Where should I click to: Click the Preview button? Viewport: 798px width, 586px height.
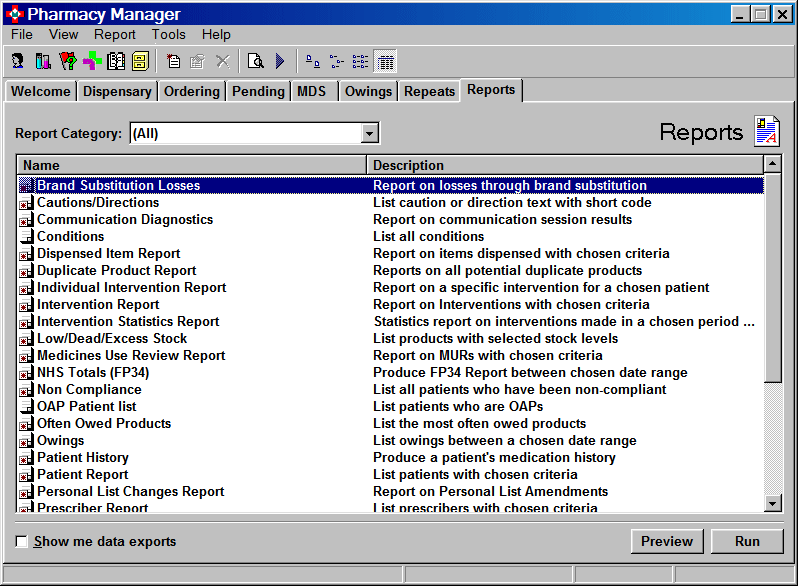(x=667, y=541)
